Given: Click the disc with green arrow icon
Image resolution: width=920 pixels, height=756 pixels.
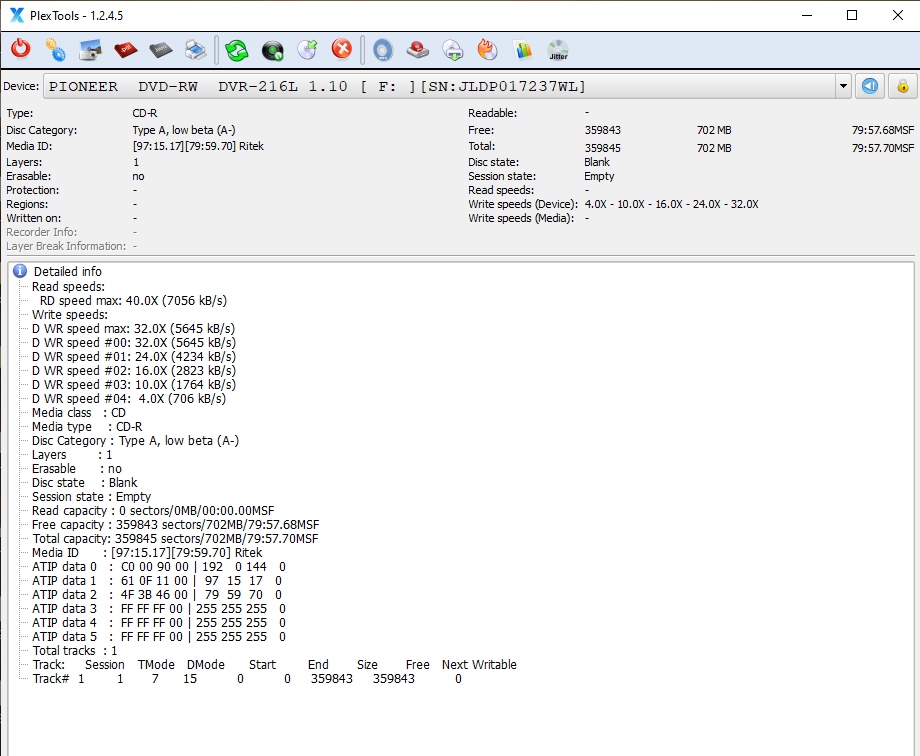Looking at the screenshot, I should 307,49.
